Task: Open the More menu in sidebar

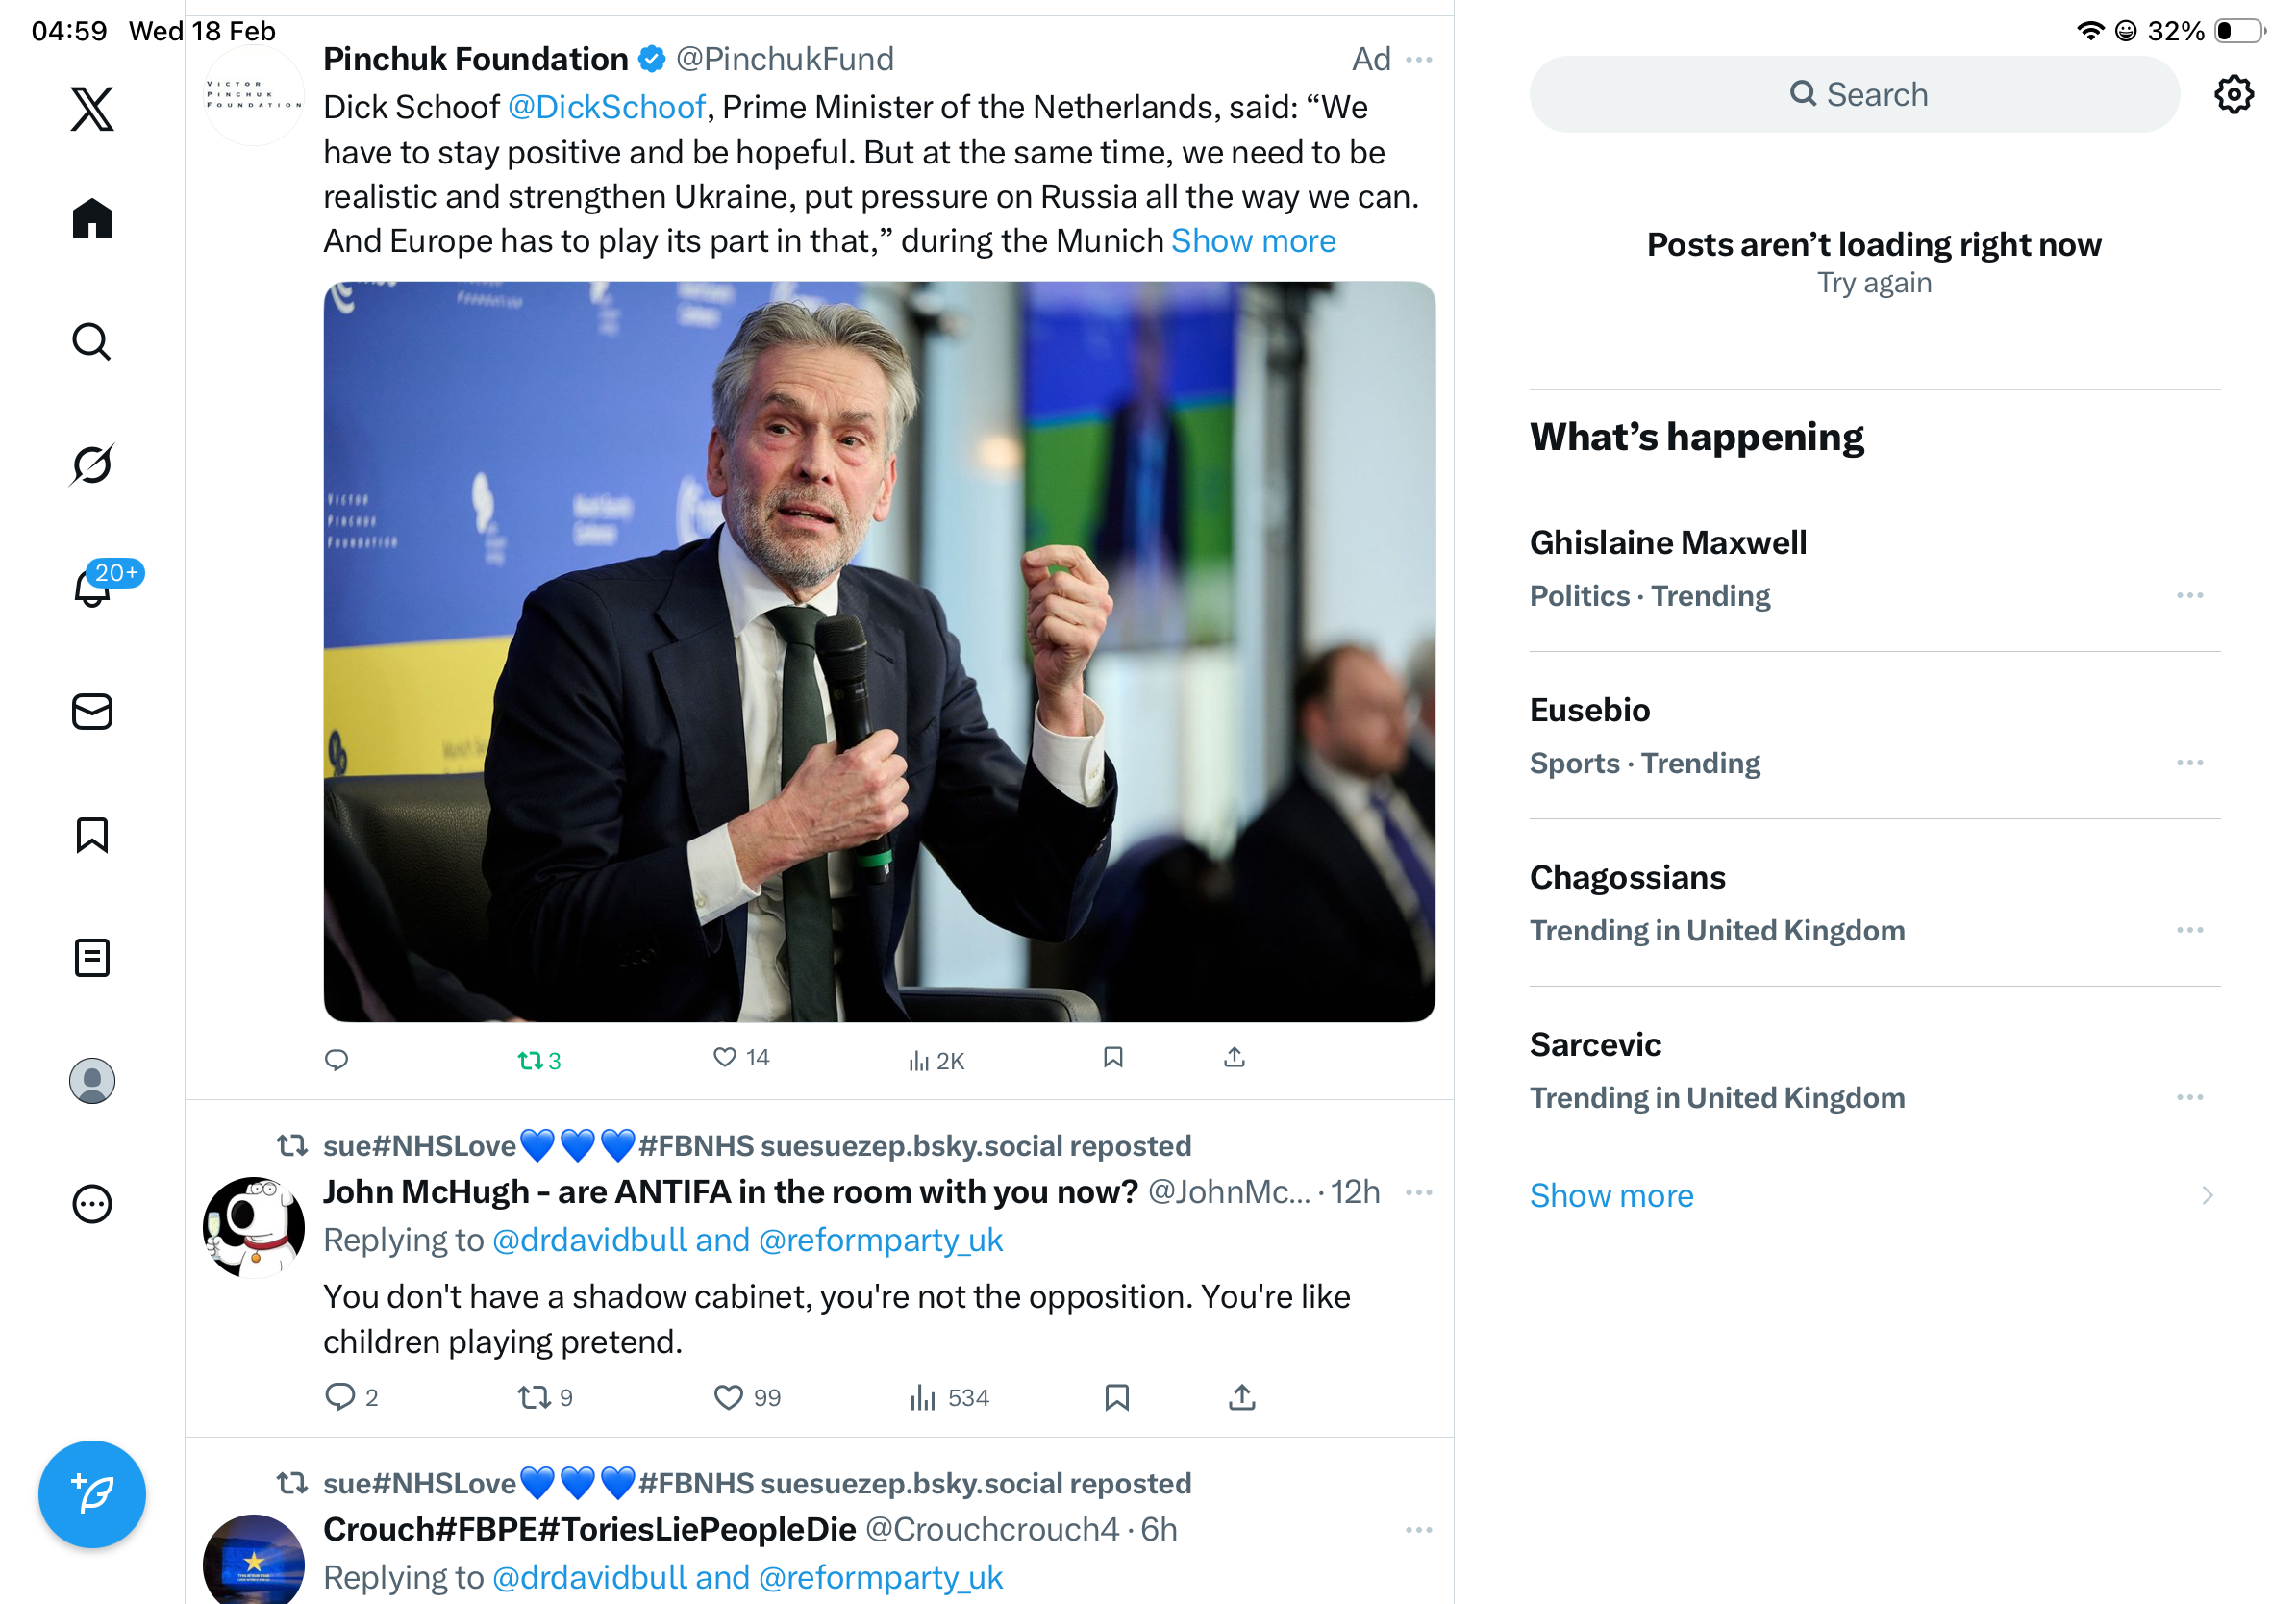Action: point(92,1204)
